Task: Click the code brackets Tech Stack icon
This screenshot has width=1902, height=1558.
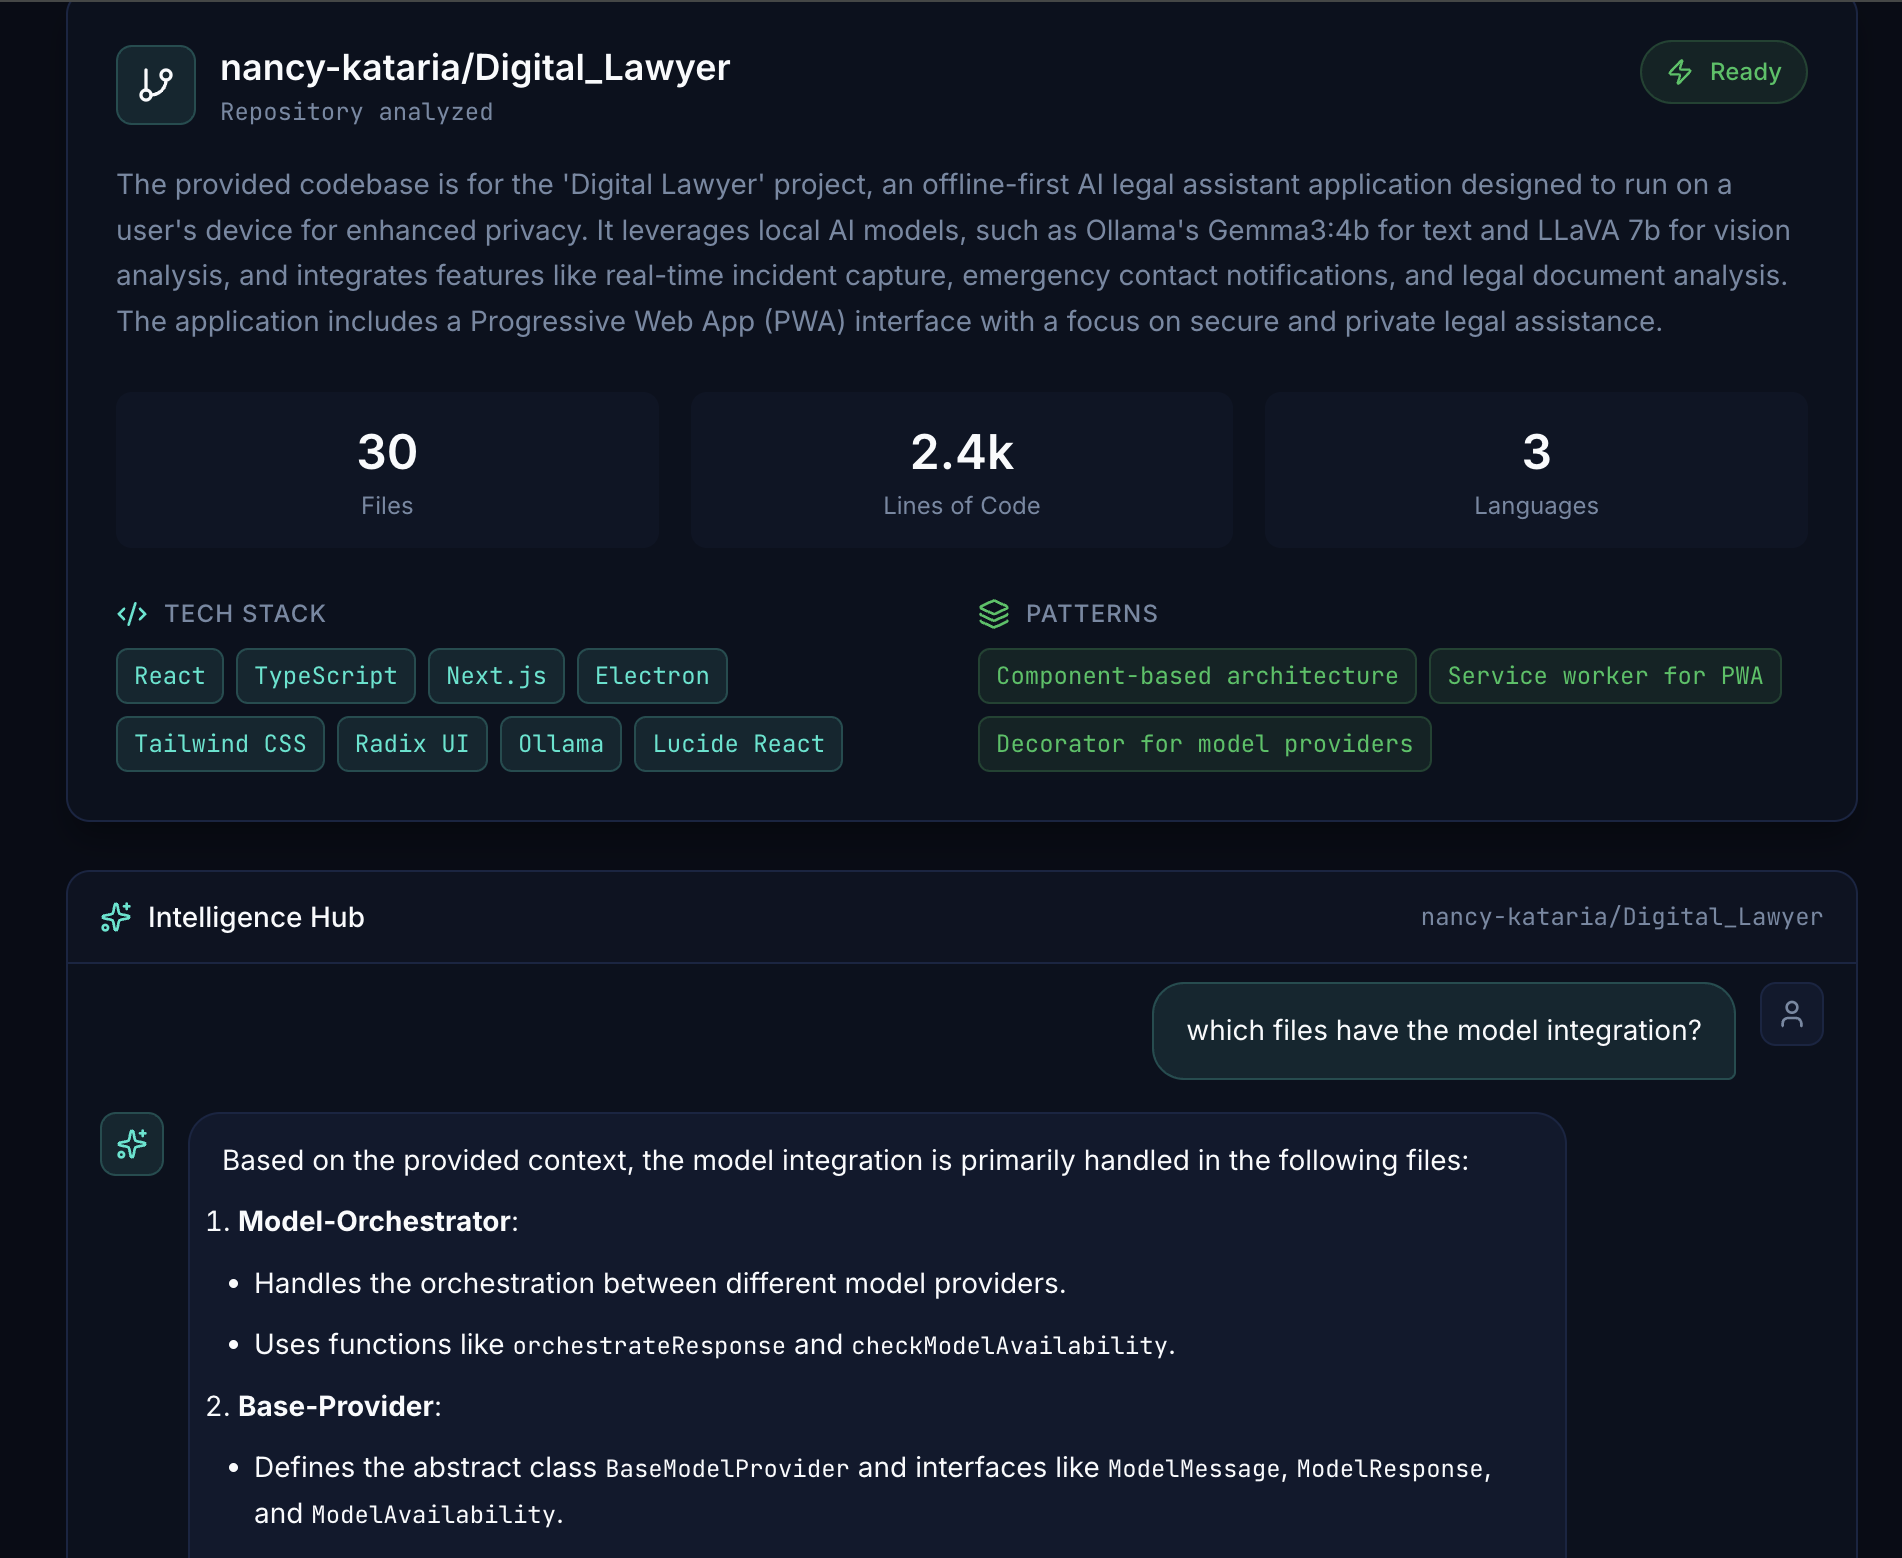Action: coord(133,613)
